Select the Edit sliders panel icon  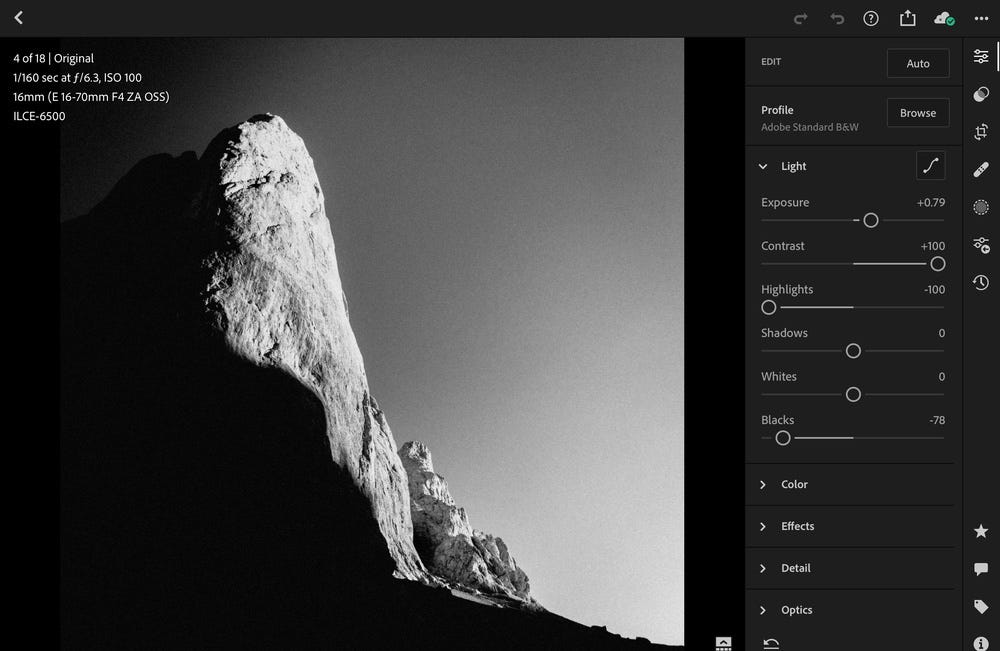coord(981,57)
